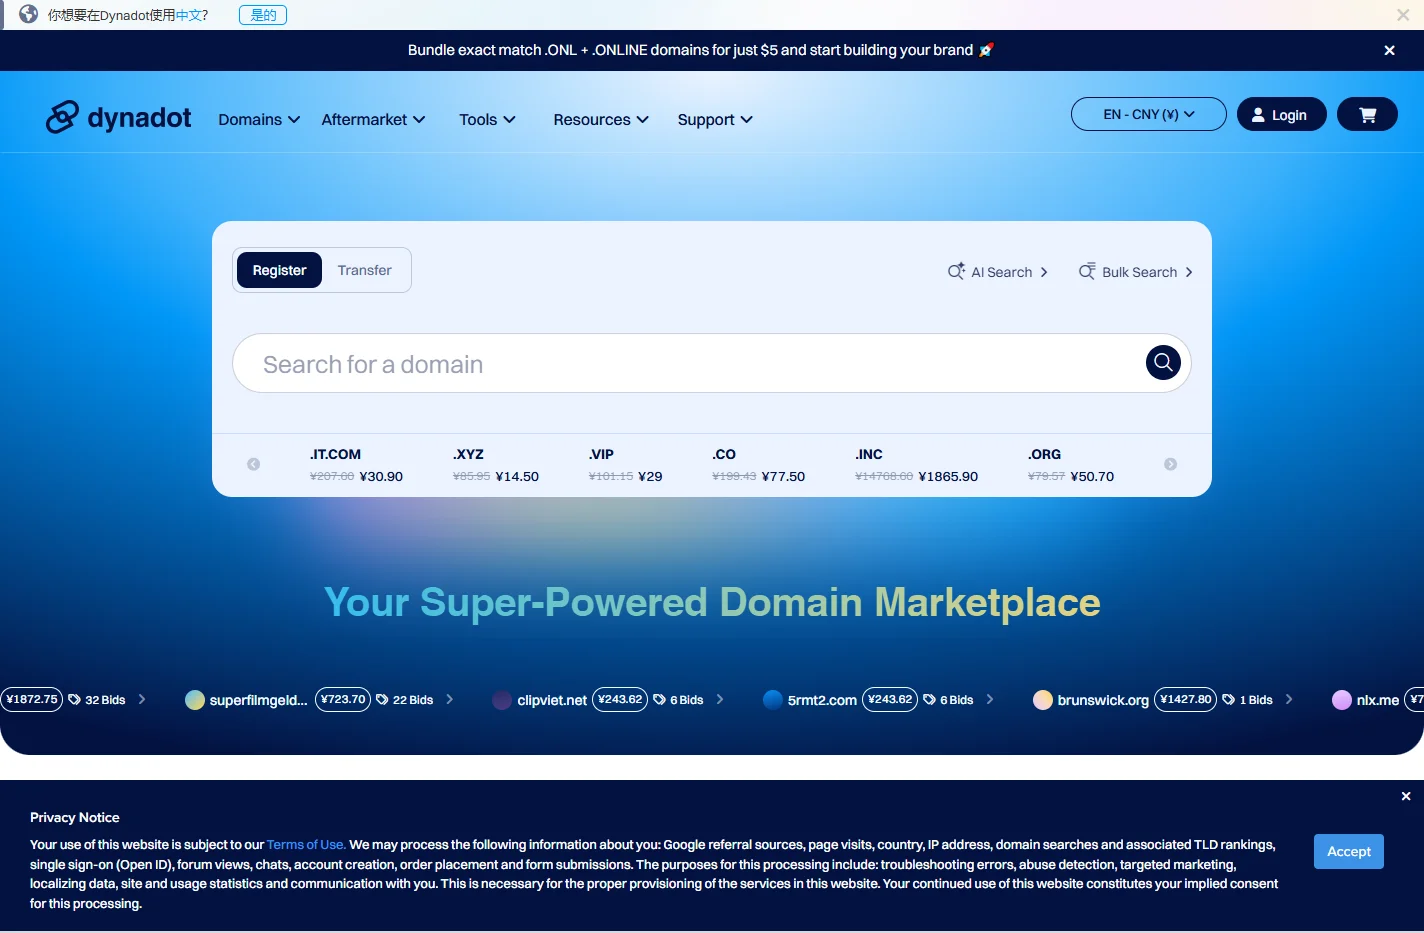Click the Dynadot logo
Screen dimensions: 1424x933
tap(118, 118)
